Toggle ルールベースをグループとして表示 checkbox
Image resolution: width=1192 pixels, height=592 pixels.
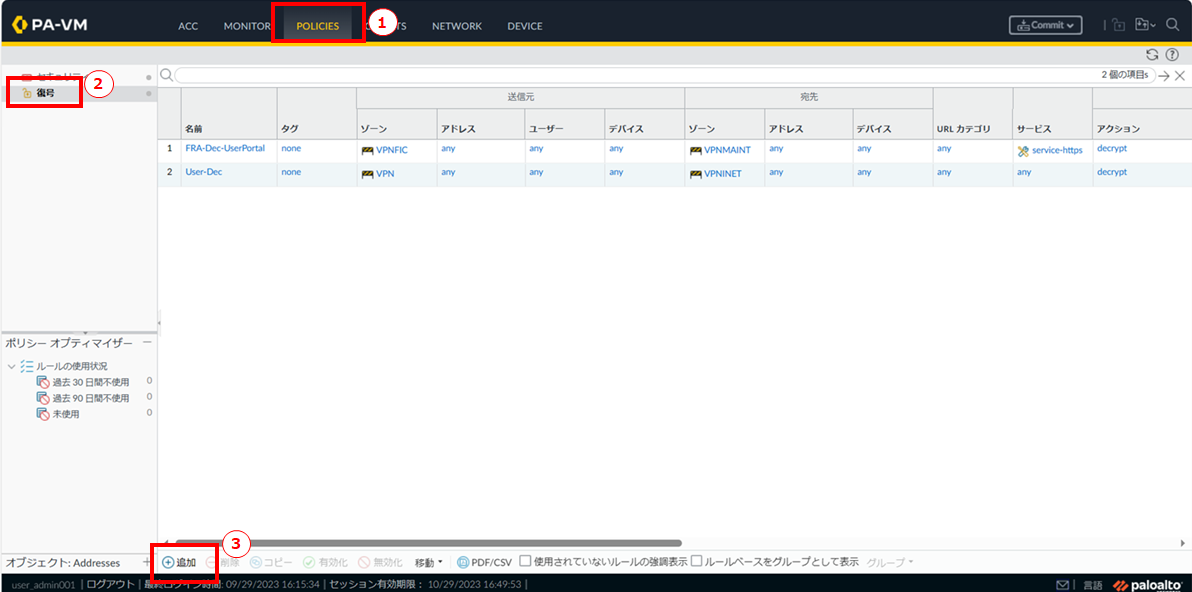click(696, 562)
